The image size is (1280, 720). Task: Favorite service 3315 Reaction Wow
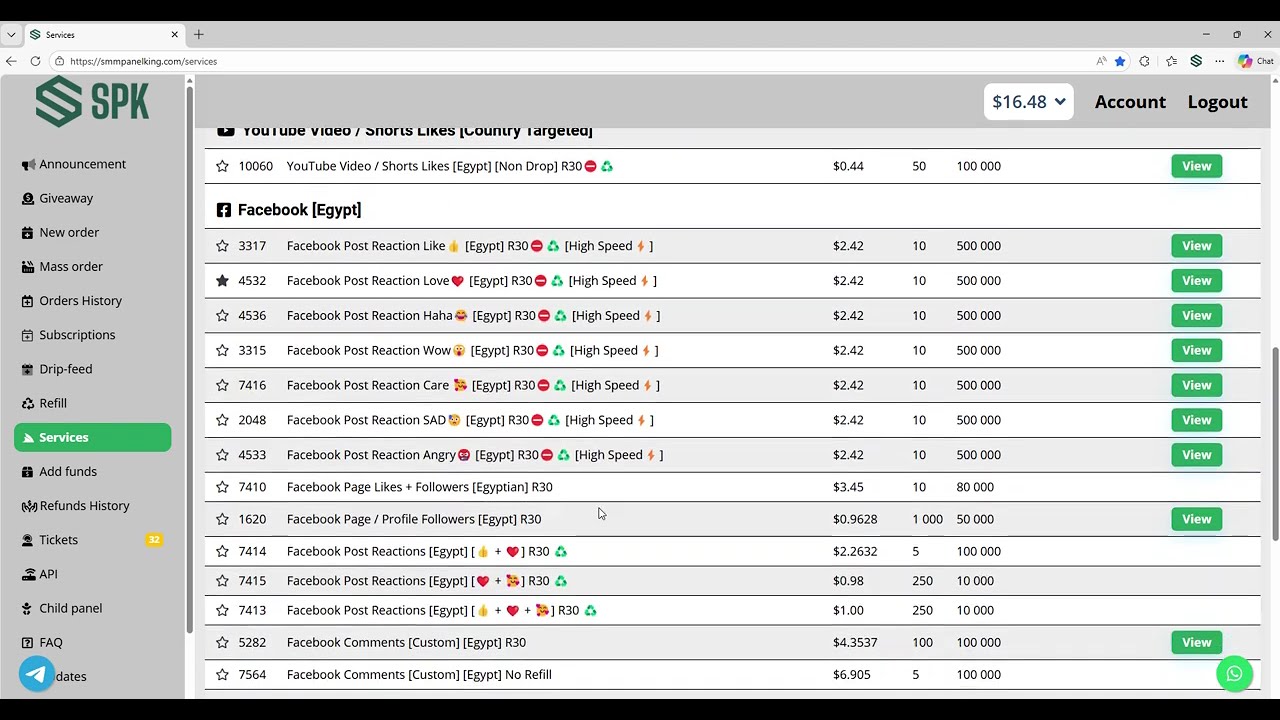(222, 351)
